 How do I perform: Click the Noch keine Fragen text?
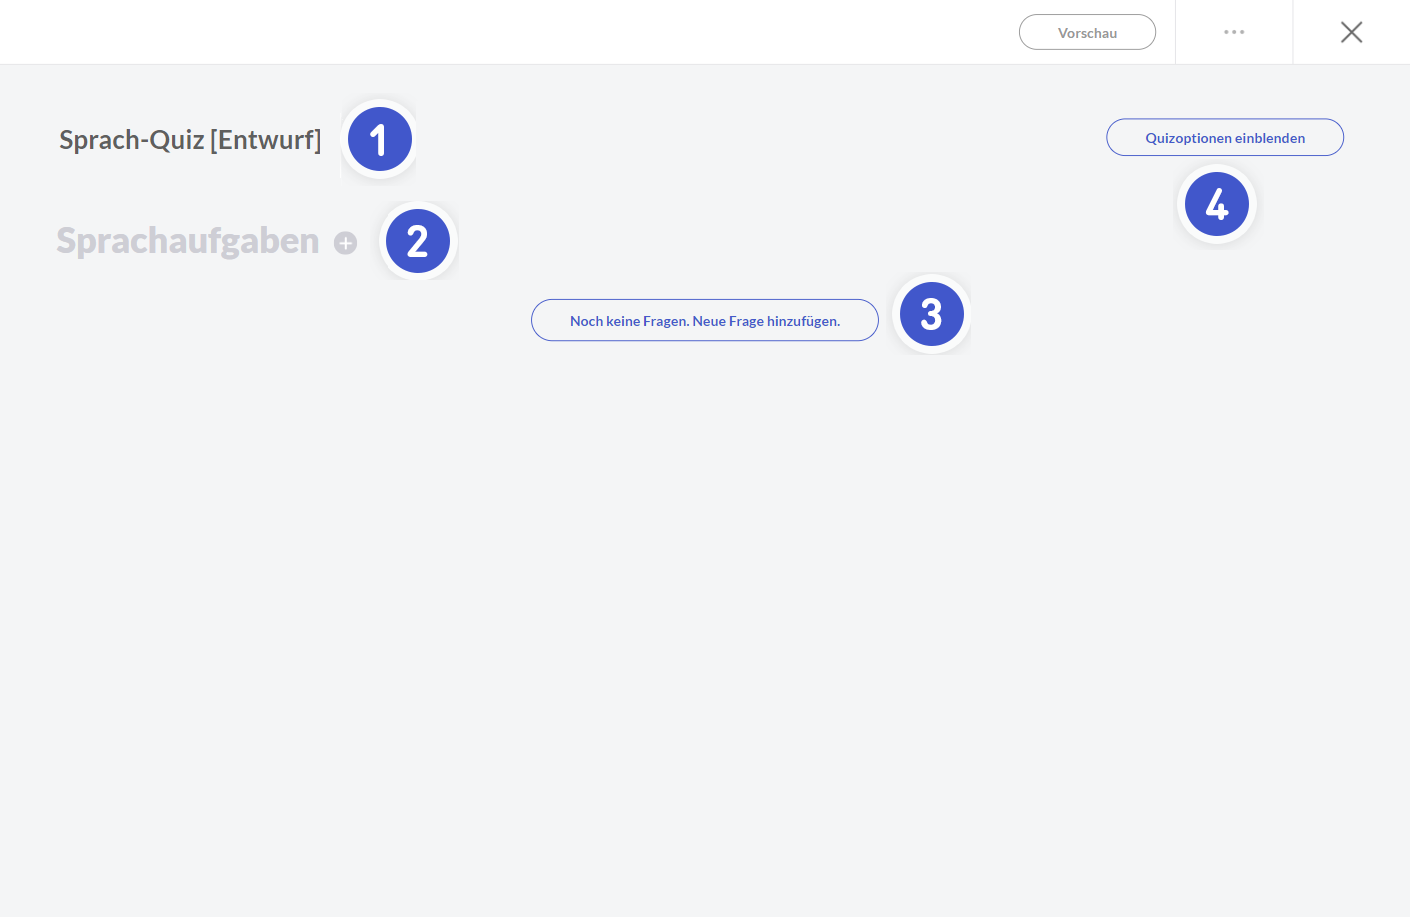(629, 321)
